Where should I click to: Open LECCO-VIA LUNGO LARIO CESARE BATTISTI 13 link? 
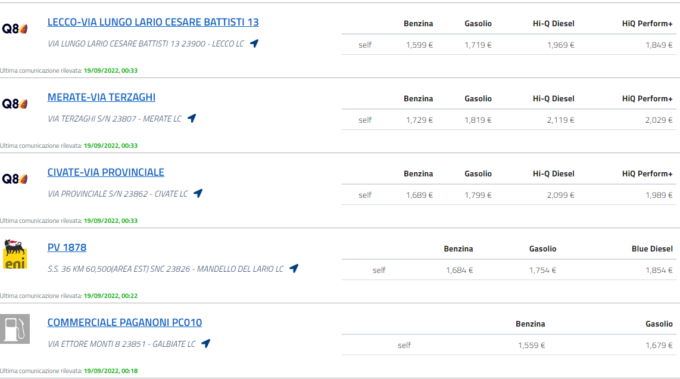click(x=153, y=22)
